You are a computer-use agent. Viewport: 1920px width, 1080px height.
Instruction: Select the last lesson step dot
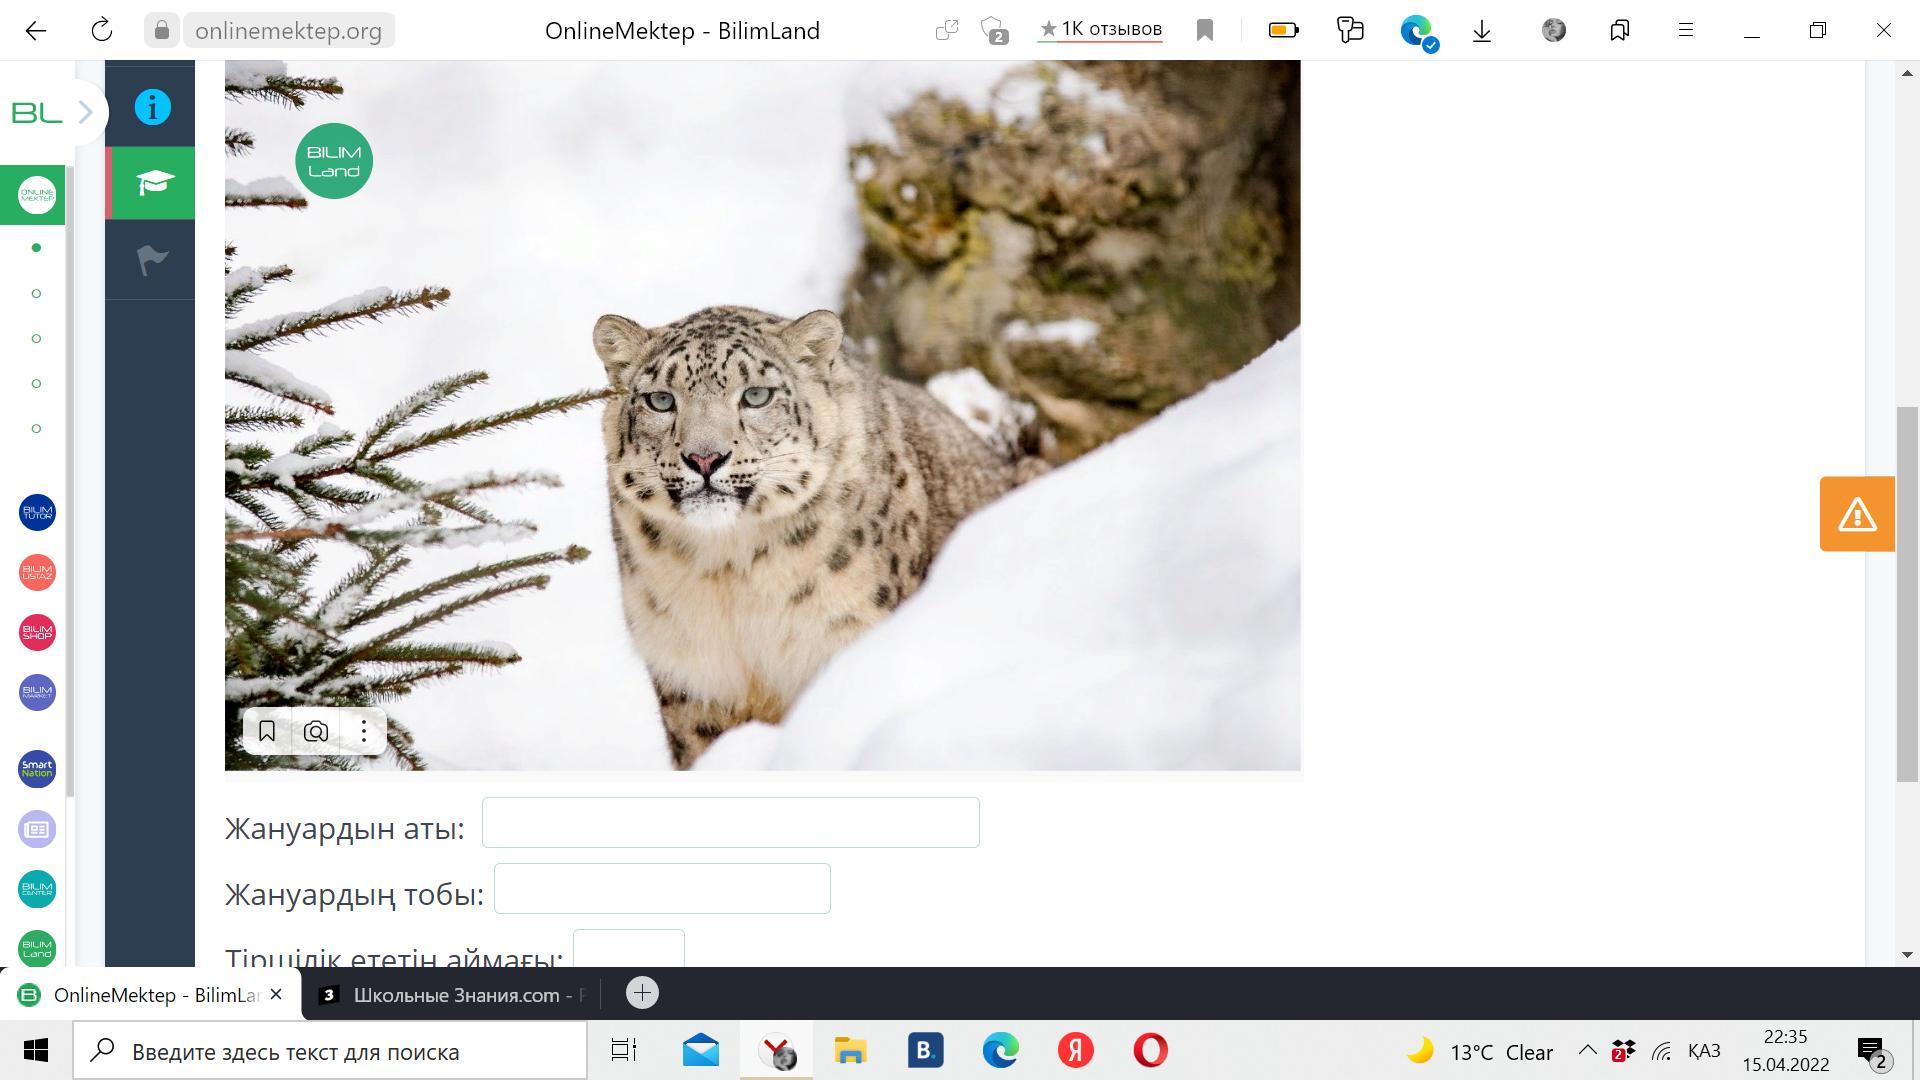pos(37,428)
